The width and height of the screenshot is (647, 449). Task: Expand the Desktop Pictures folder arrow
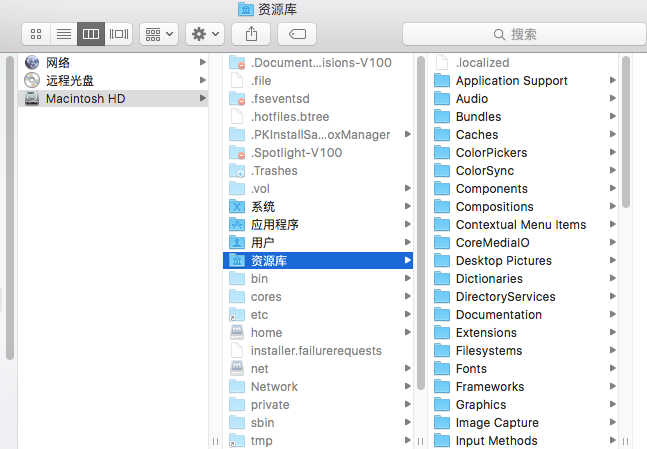[x=613, y=260]
